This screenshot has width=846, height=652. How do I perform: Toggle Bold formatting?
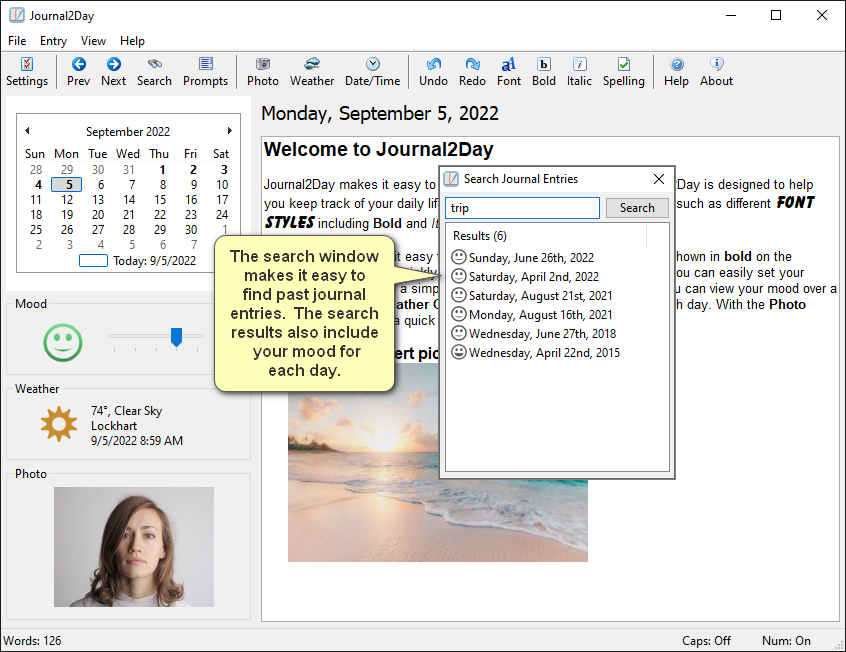coord(544,72)
